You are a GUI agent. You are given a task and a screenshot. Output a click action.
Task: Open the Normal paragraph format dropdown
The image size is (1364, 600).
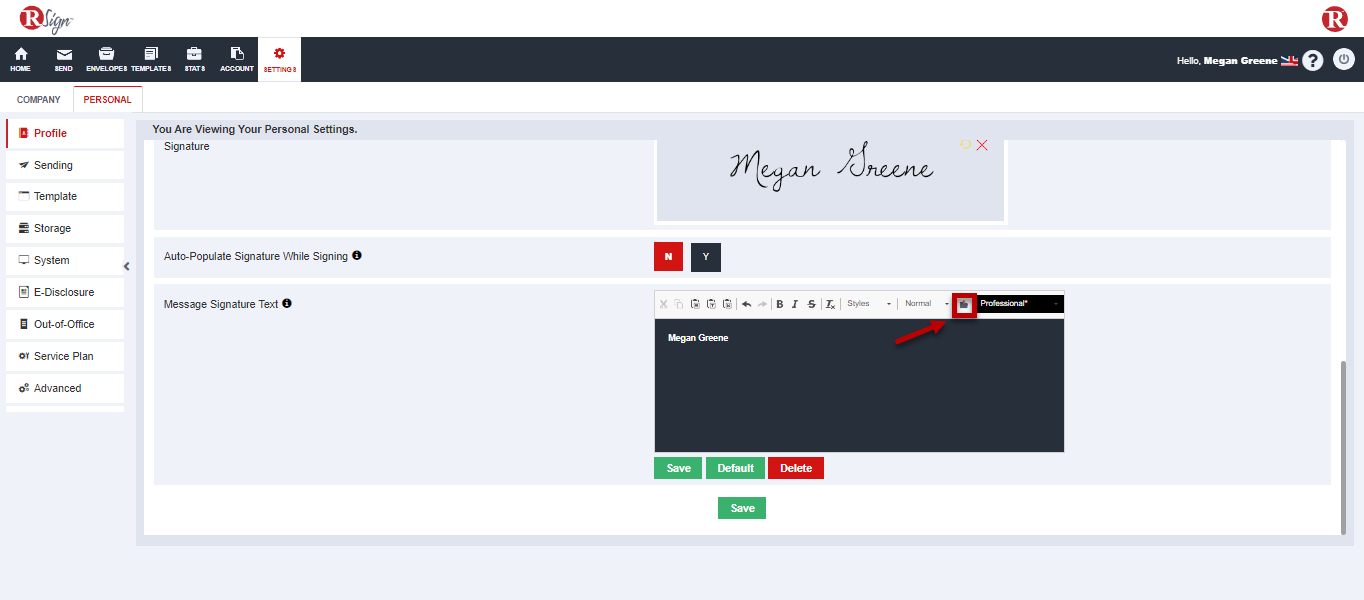pyautogui.click(x=926, y=304)
